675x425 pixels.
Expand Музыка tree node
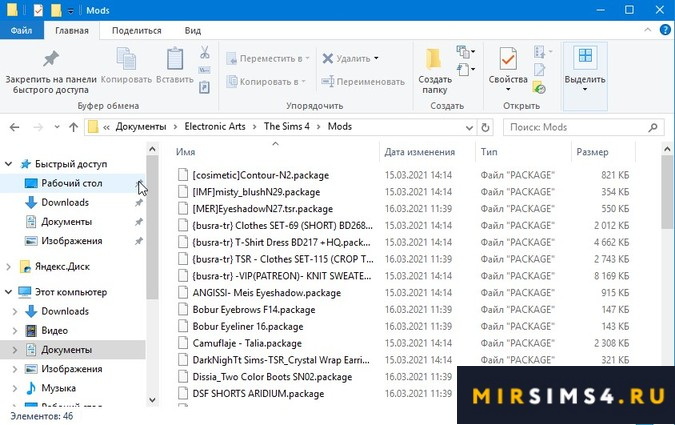[15, 388]
